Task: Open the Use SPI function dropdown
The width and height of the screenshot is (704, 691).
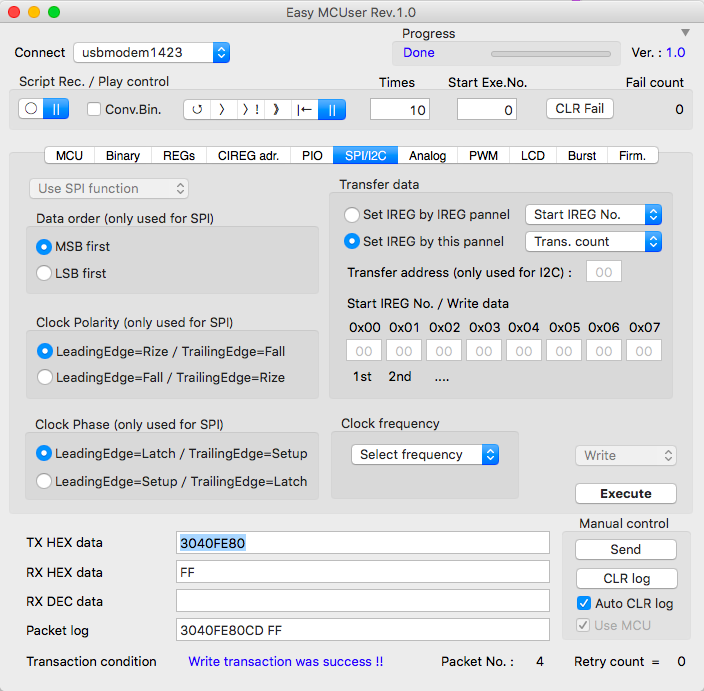Action: [x=109, y=189]
